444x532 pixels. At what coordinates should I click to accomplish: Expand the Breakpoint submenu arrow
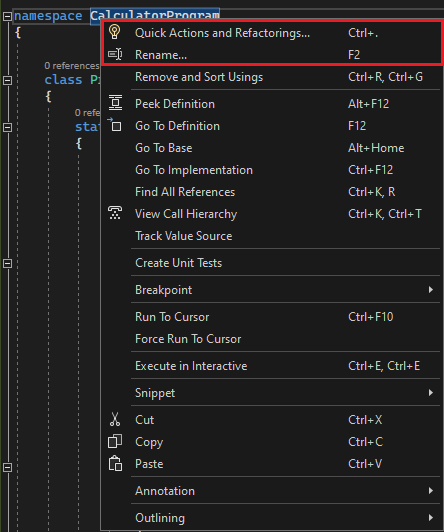point(431,290)
